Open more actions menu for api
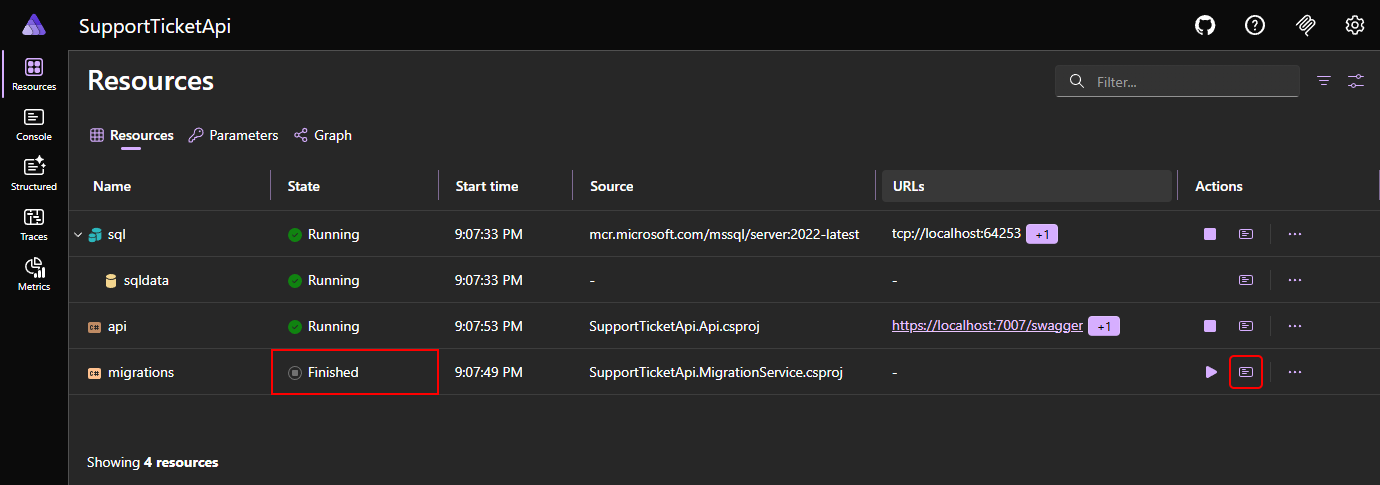Viewport: 1380px width, 485px height. (1295, 326)
